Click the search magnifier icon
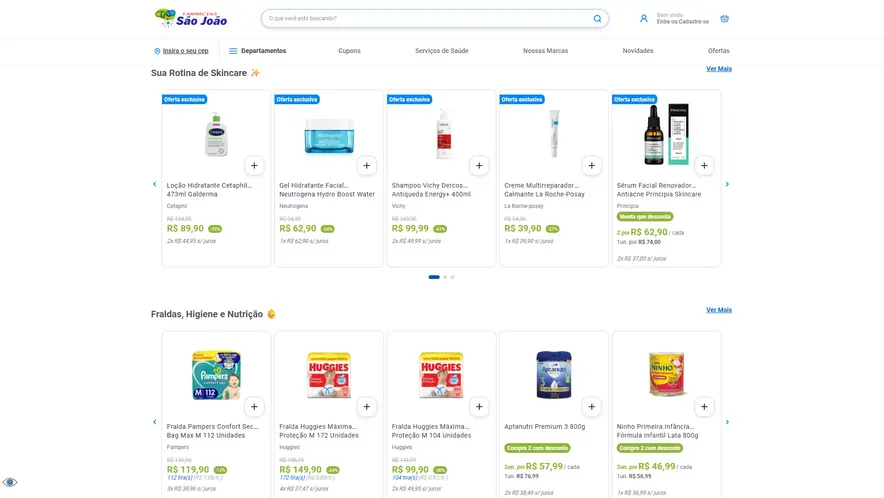884x498 pixels. [x=597, y=19]
